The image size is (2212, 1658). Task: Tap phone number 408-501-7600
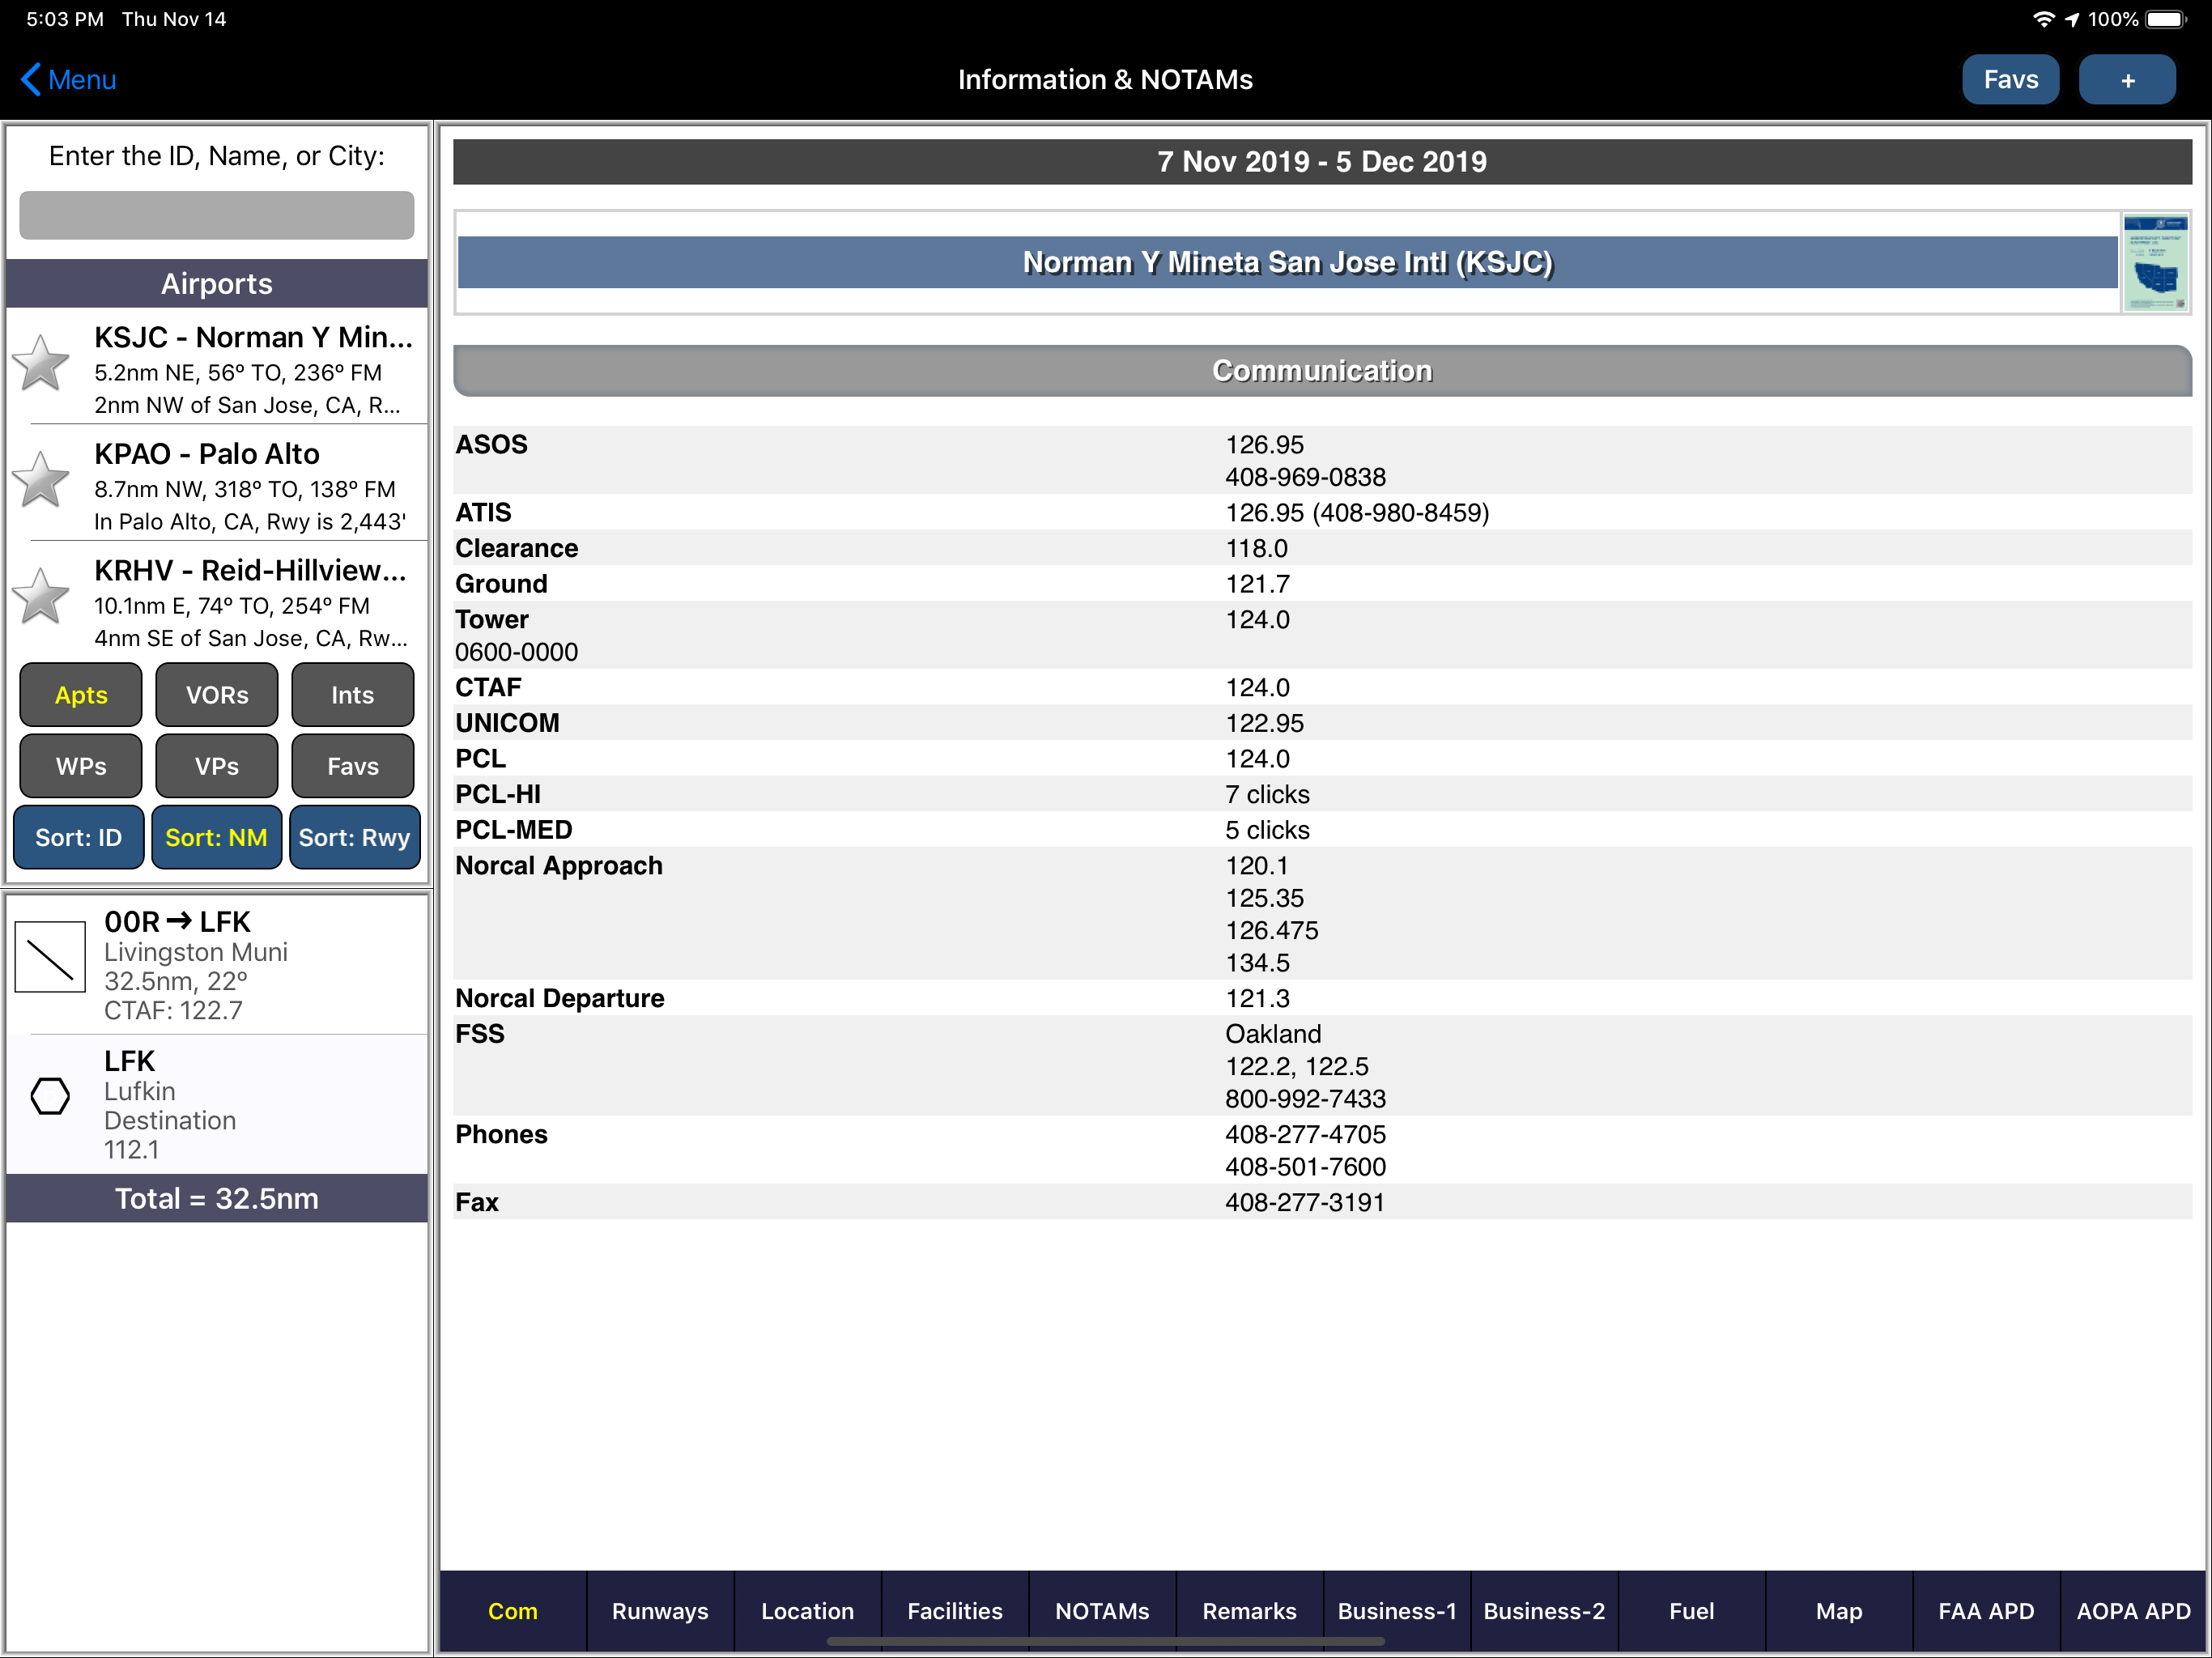[1306, 1167]
